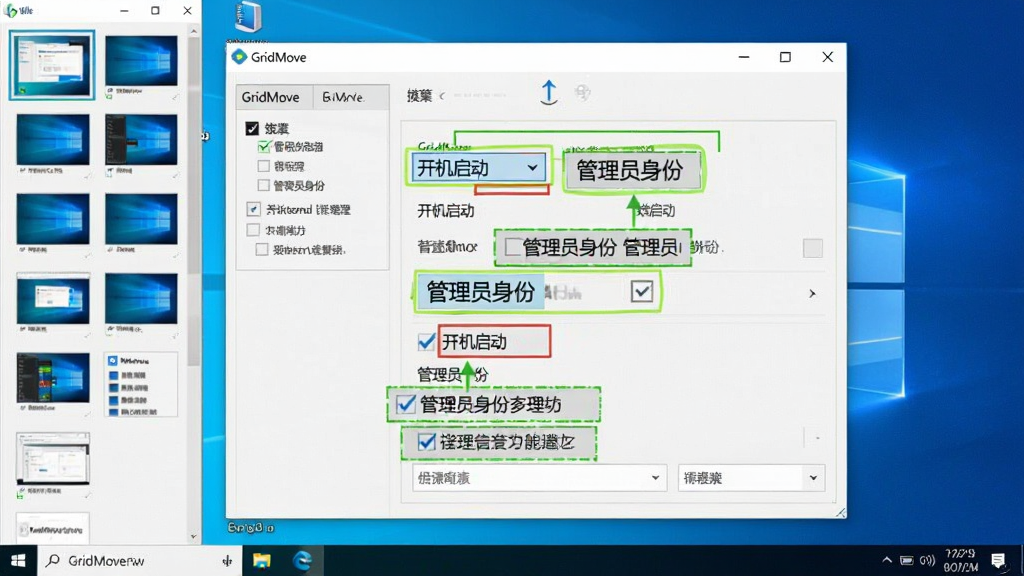Click the 搜集 back label in toolbar
Screen dimensions: 1024x576
pyautogui.click(x=419, y=96)
